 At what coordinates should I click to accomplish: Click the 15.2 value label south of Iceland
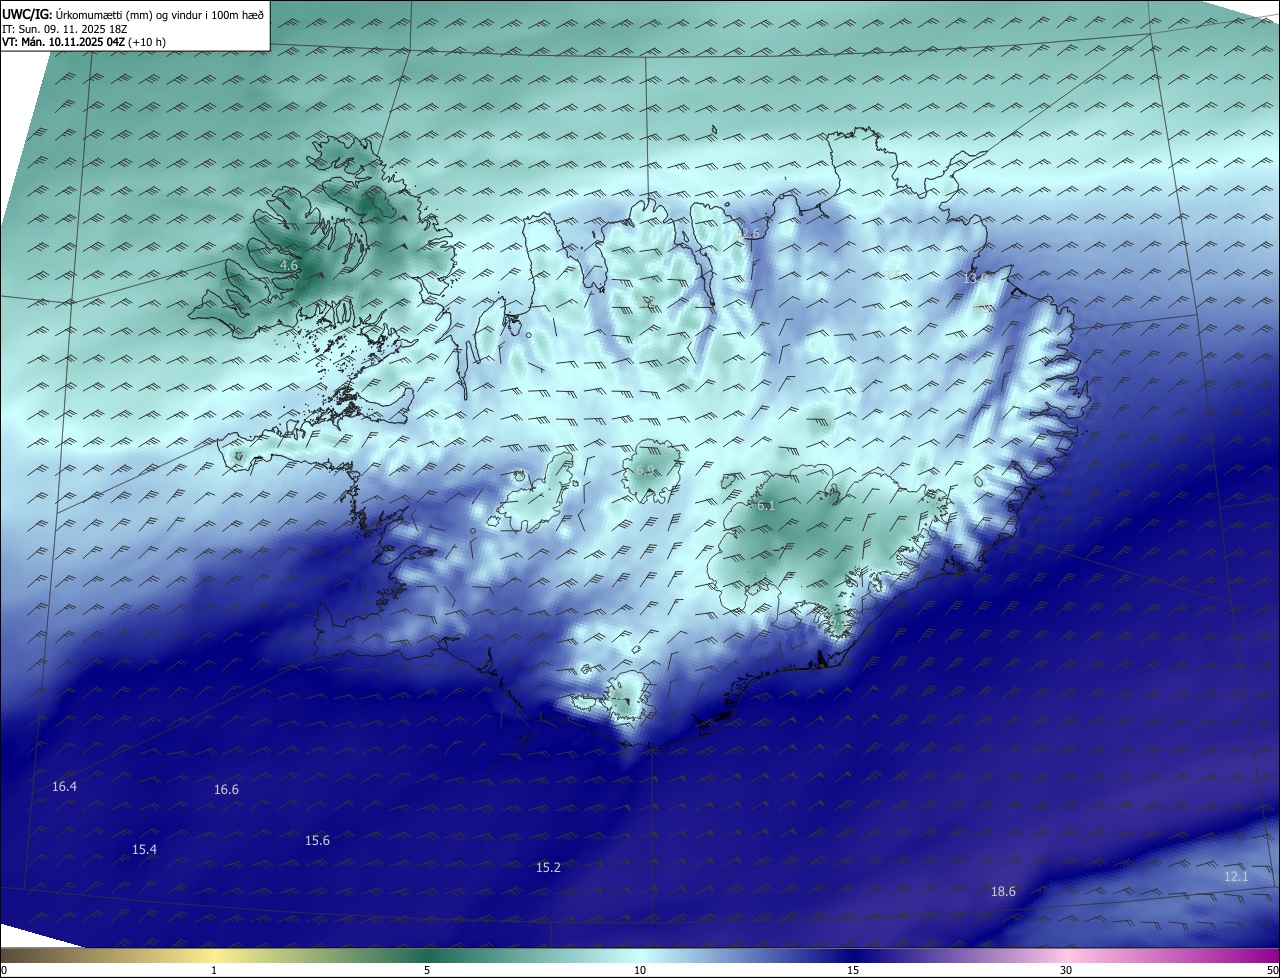click(548, 868)
